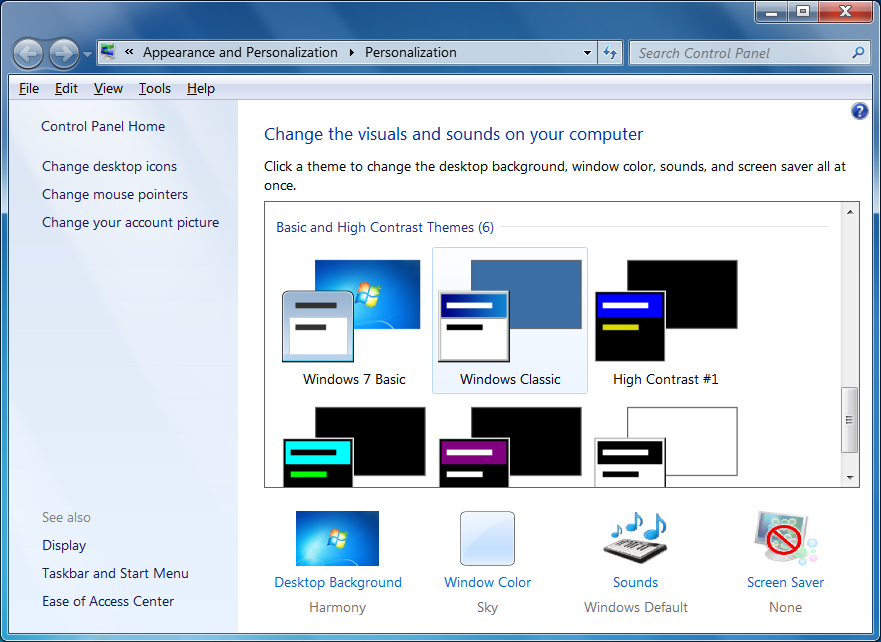Click the Control Panel icon in address bar
The image size is (881, 642).
(x=108, y=52)
